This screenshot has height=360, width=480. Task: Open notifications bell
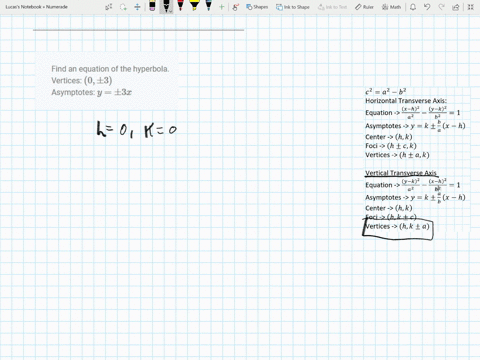(x=413, y=7)
